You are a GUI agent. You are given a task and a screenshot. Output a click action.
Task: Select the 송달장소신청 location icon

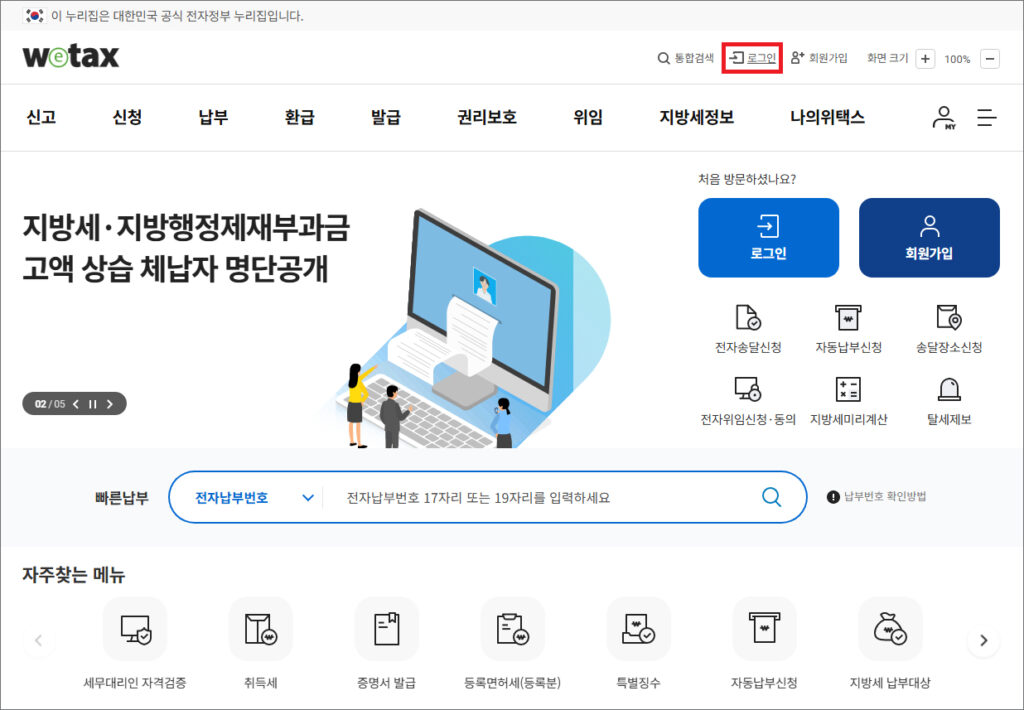(949, 318)
